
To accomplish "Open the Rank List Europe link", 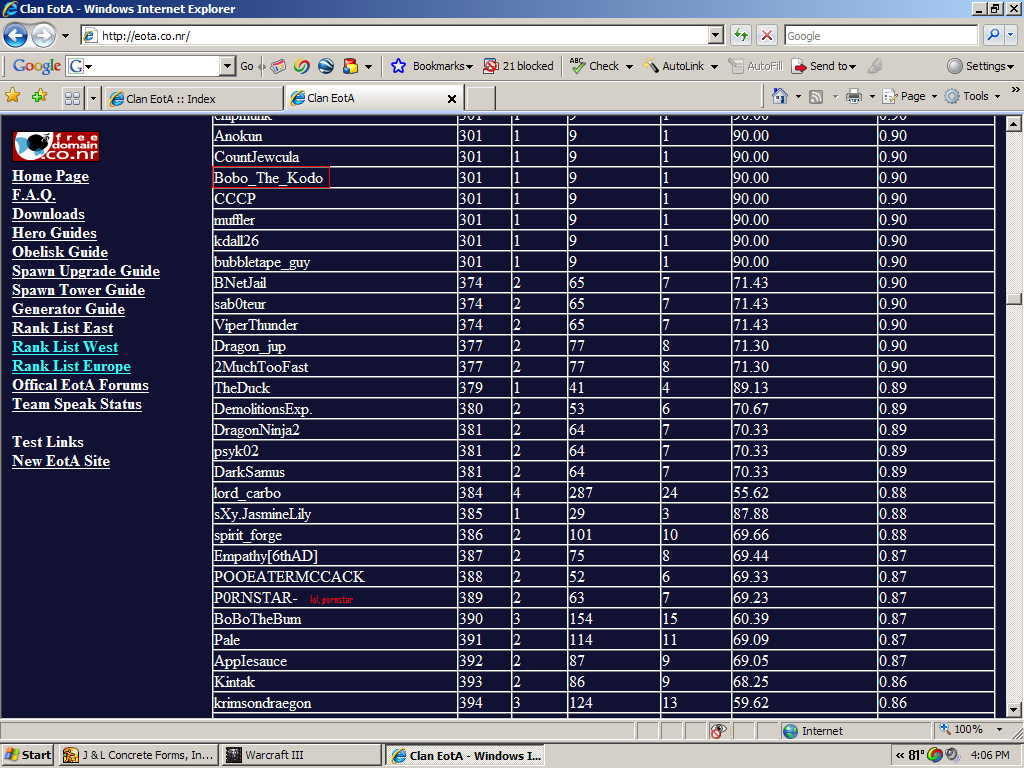I will [71, 366].
